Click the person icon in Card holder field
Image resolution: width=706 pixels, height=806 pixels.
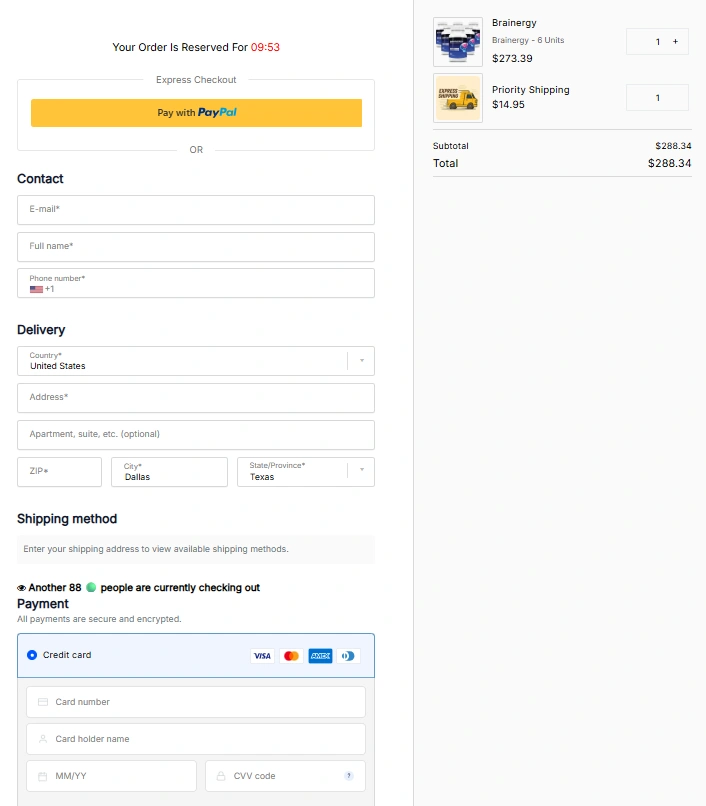42,738
